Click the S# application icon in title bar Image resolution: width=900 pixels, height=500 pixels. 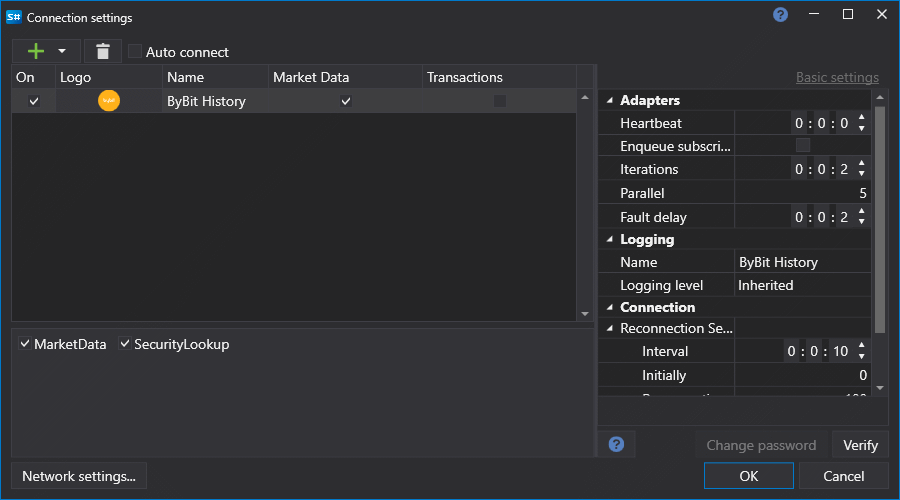(14, 17)
